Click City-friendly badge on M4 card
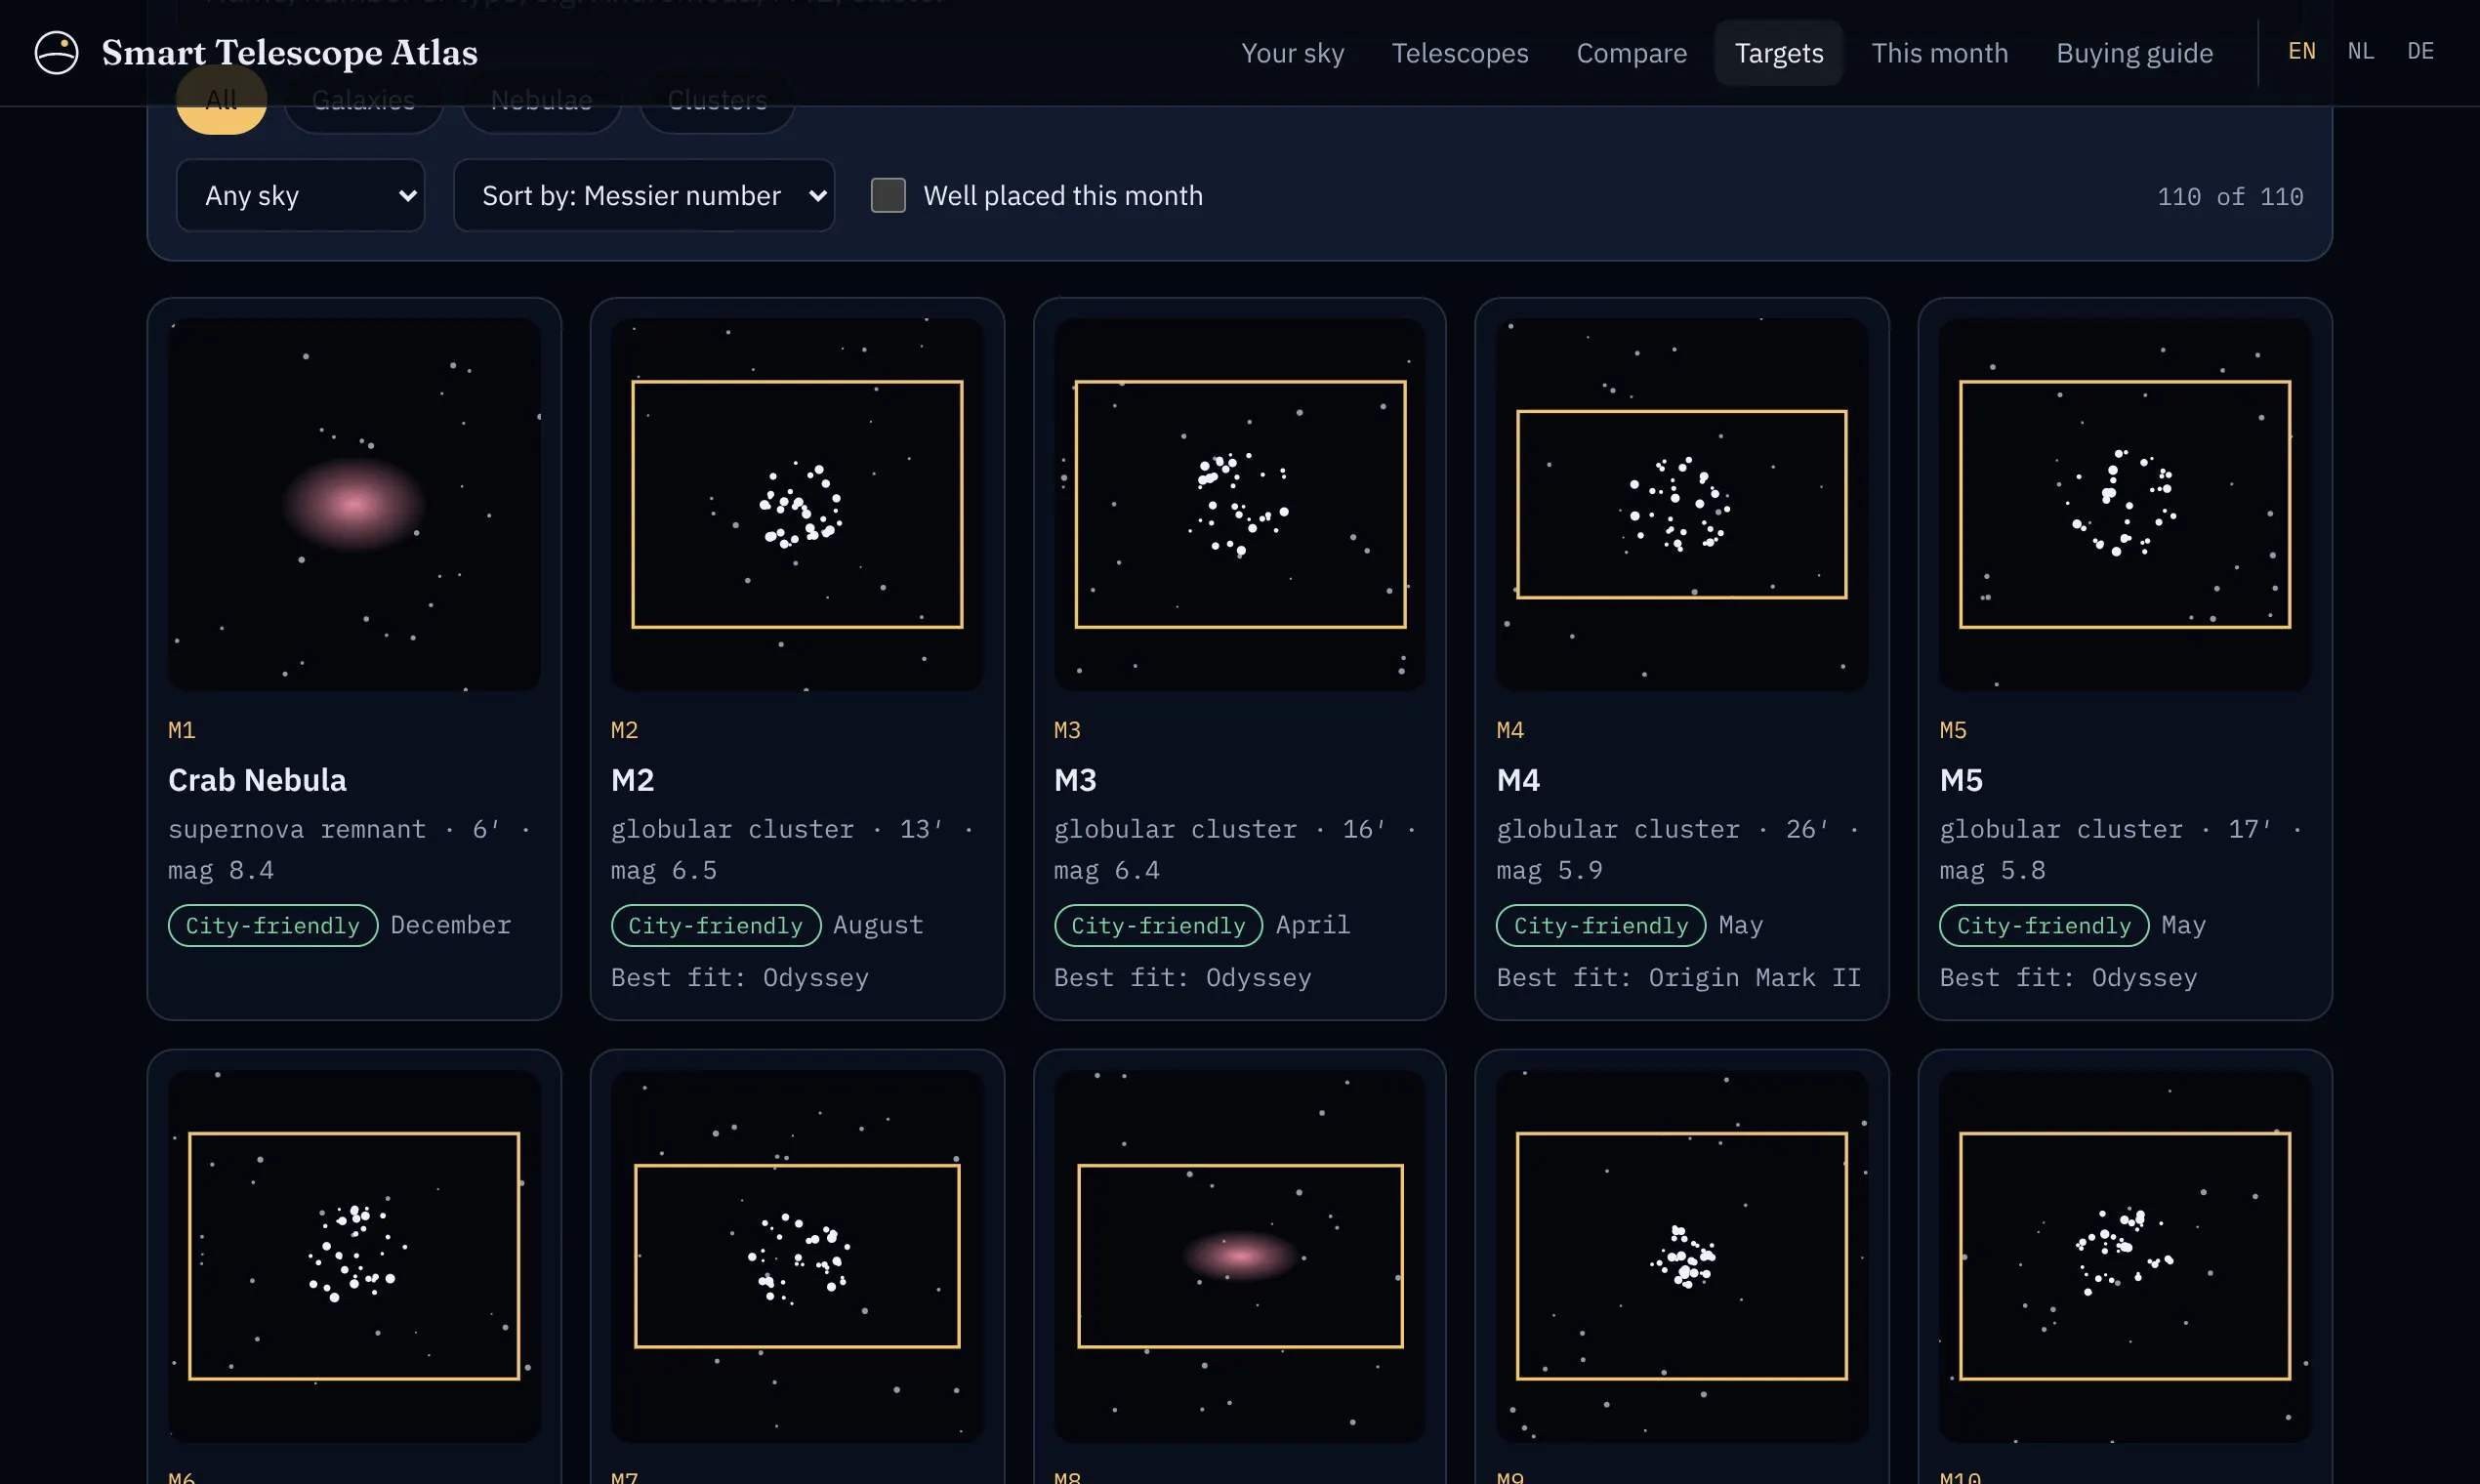The image size is (2480, 1484). point(1601,926)
